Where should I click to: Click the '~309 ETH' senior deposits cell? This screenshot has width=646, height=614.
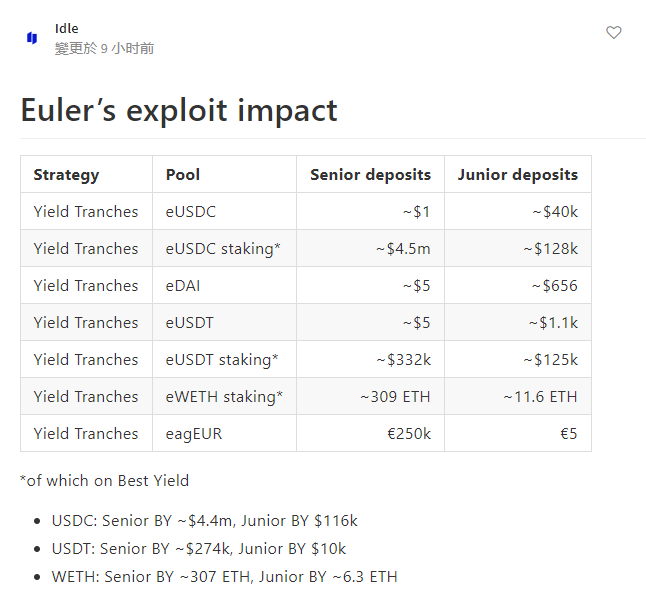(394, 397)
